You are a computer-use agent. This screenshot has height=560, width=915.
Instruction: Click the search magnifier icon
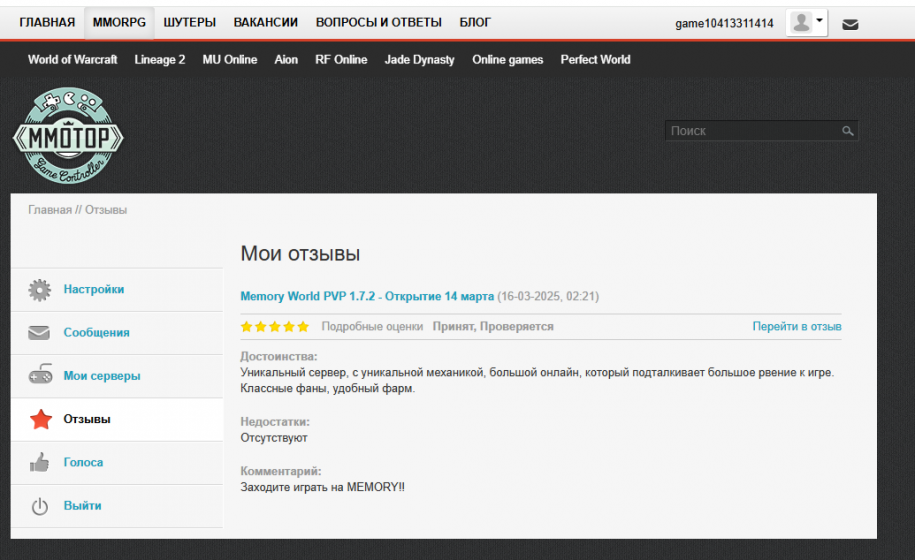click(x=848, y=131)
